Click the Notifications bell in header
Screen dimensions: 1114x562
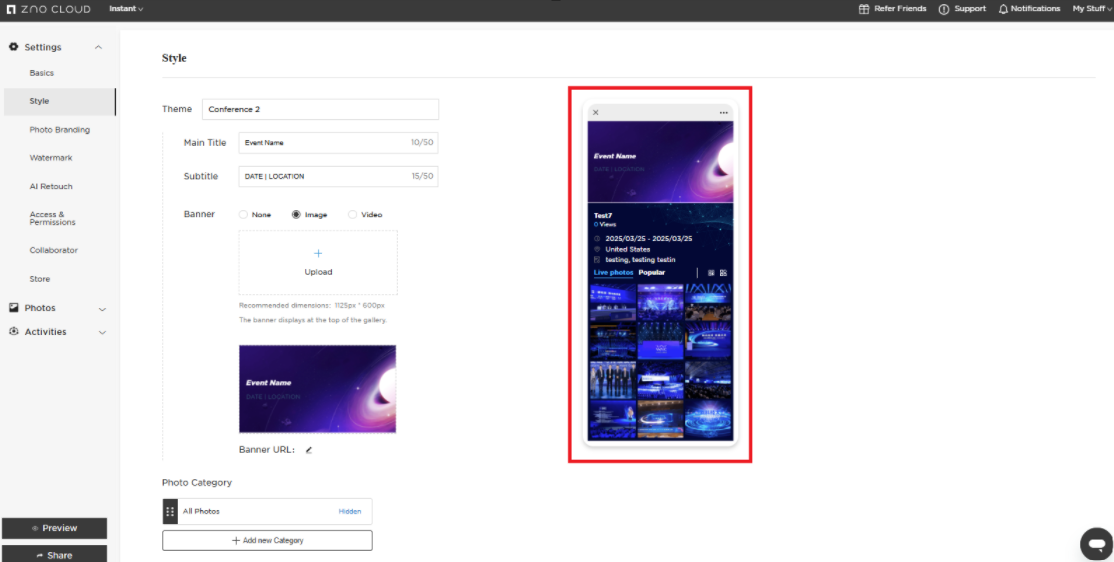(1003, 9)
